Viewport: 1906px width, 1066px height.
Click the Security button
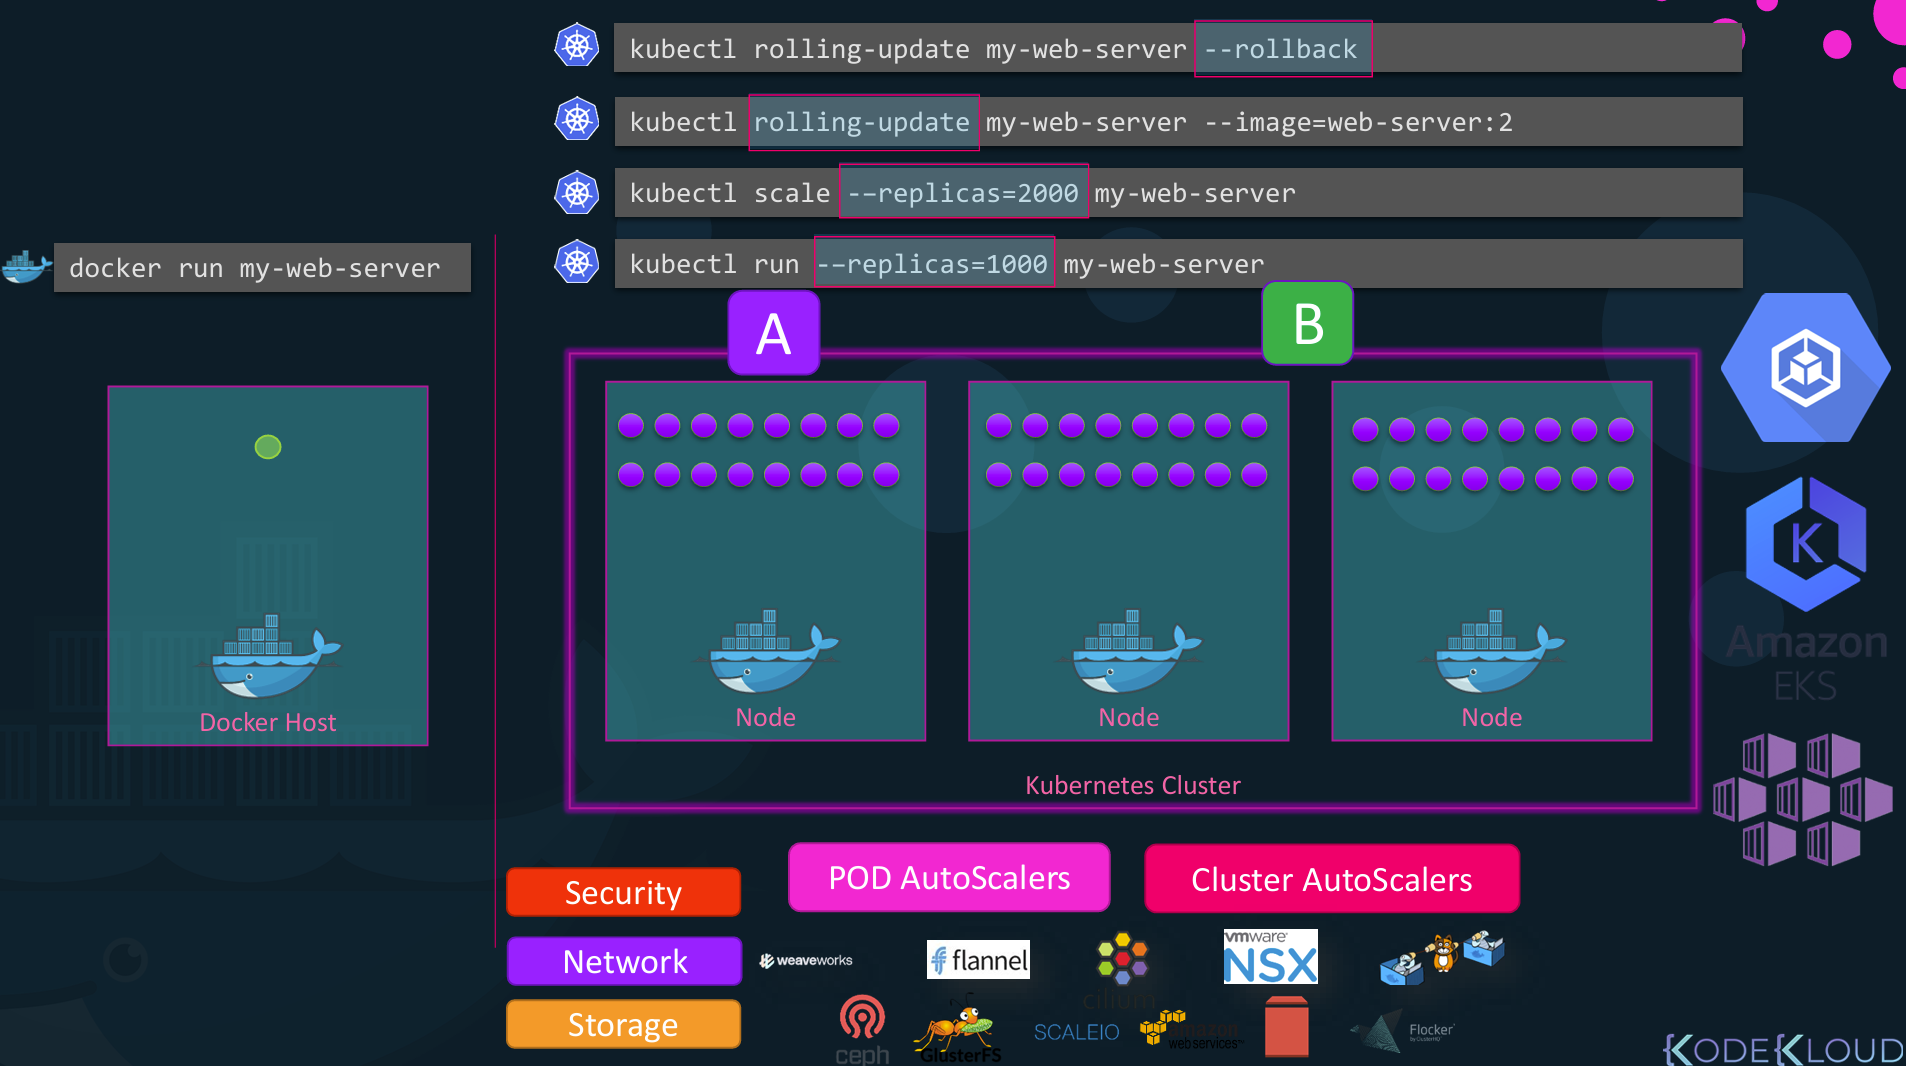point(623,892)
